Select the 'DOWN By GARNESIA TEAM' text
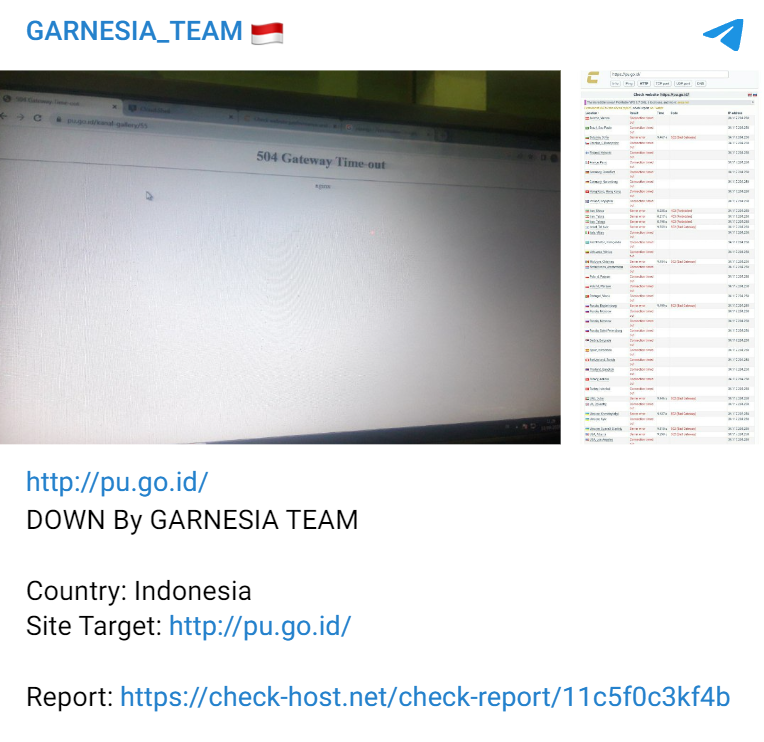Image resolution: width=764 pixels, height=742 pixels. click(x=192, y=519)
